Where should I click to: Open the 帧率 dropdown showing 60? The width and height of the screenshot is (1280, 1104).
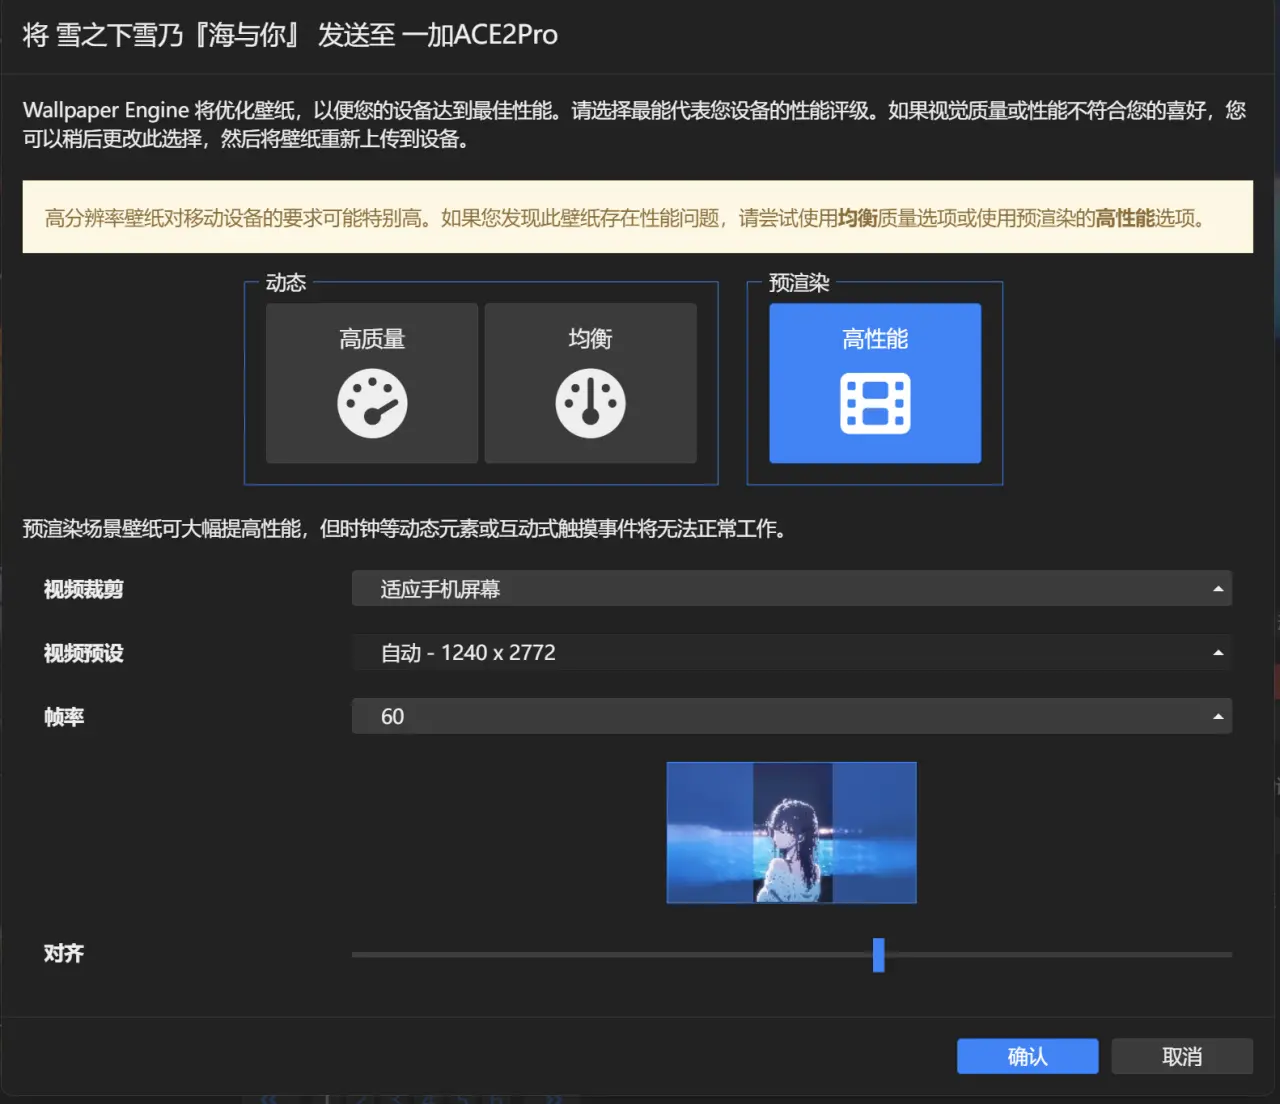pyautogui.click(x=792, y=717)
